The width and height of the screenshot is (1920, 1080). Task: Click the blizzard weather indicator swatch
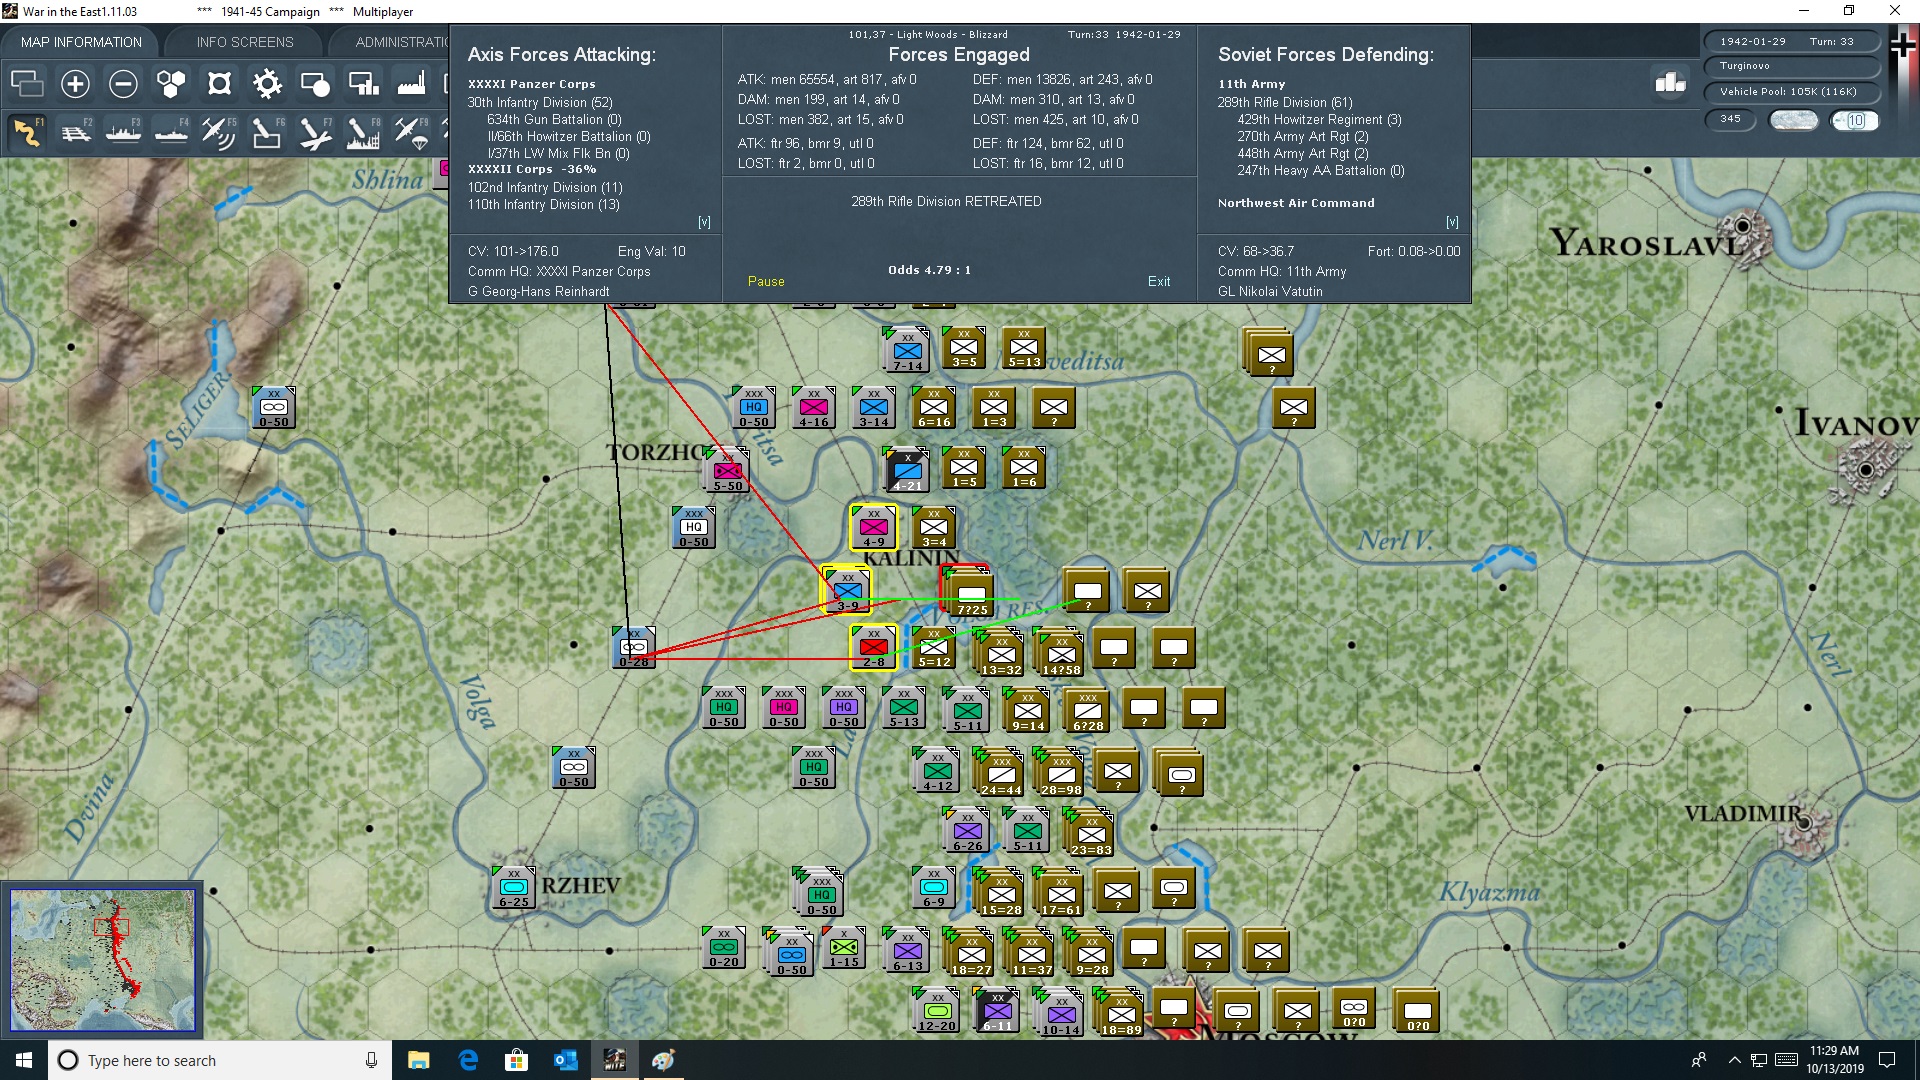point(1793,119)
